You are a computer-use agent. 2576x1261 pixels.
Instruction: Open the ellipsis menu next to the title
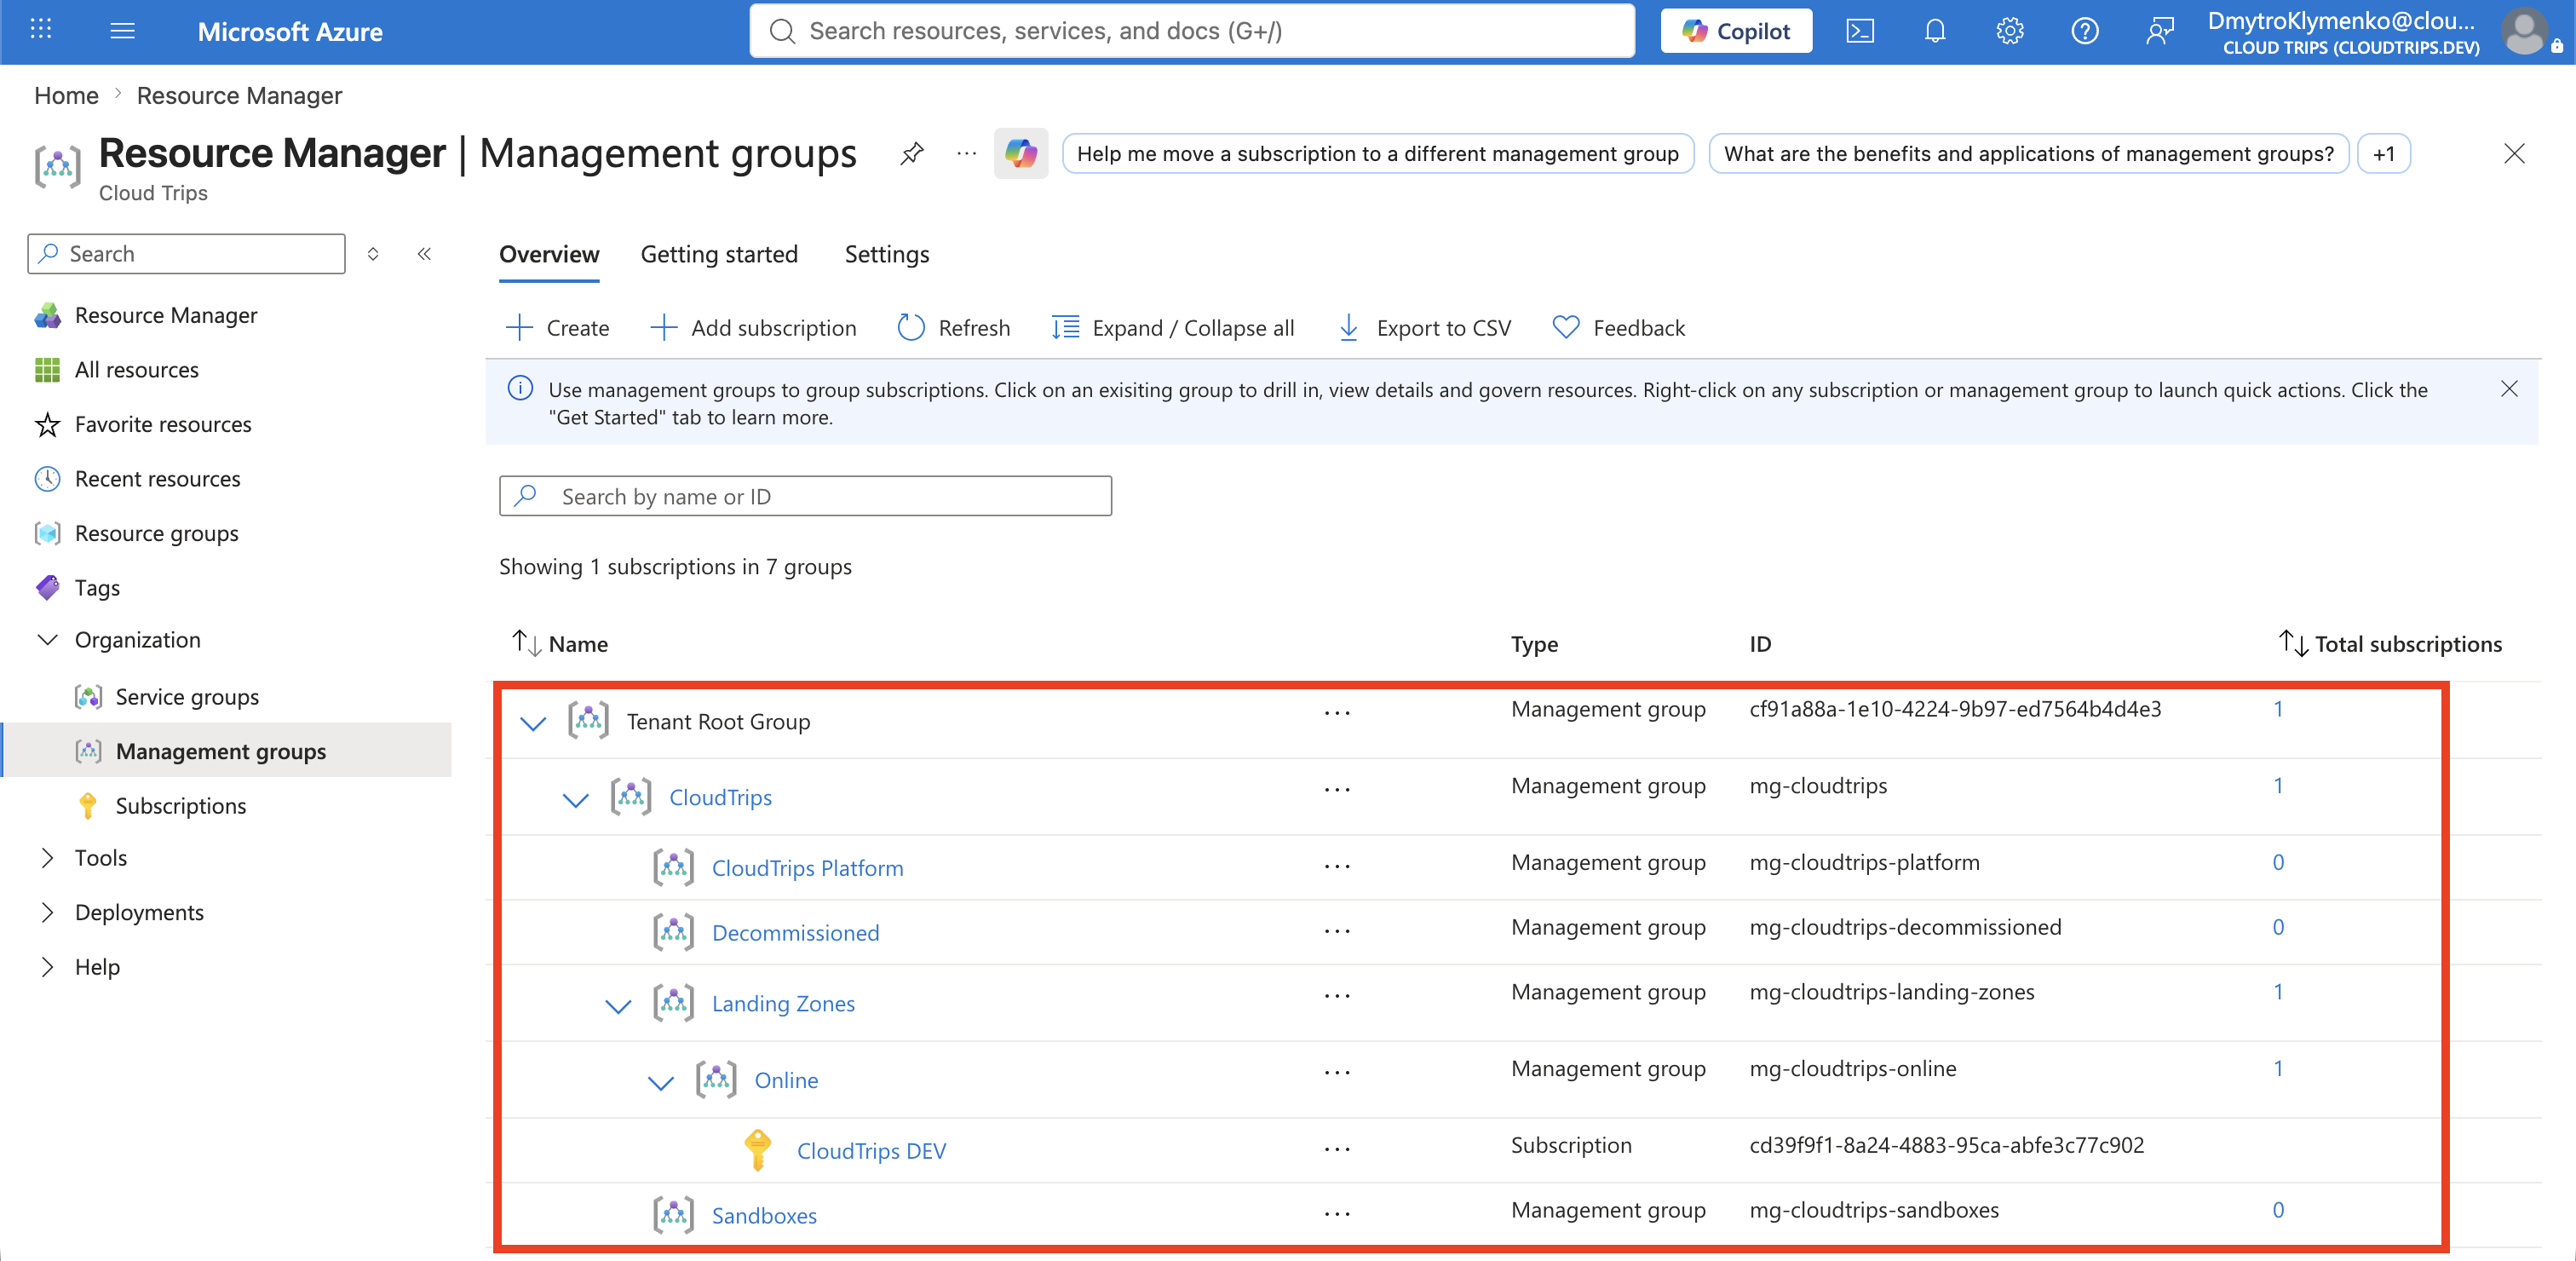point(966,153)
